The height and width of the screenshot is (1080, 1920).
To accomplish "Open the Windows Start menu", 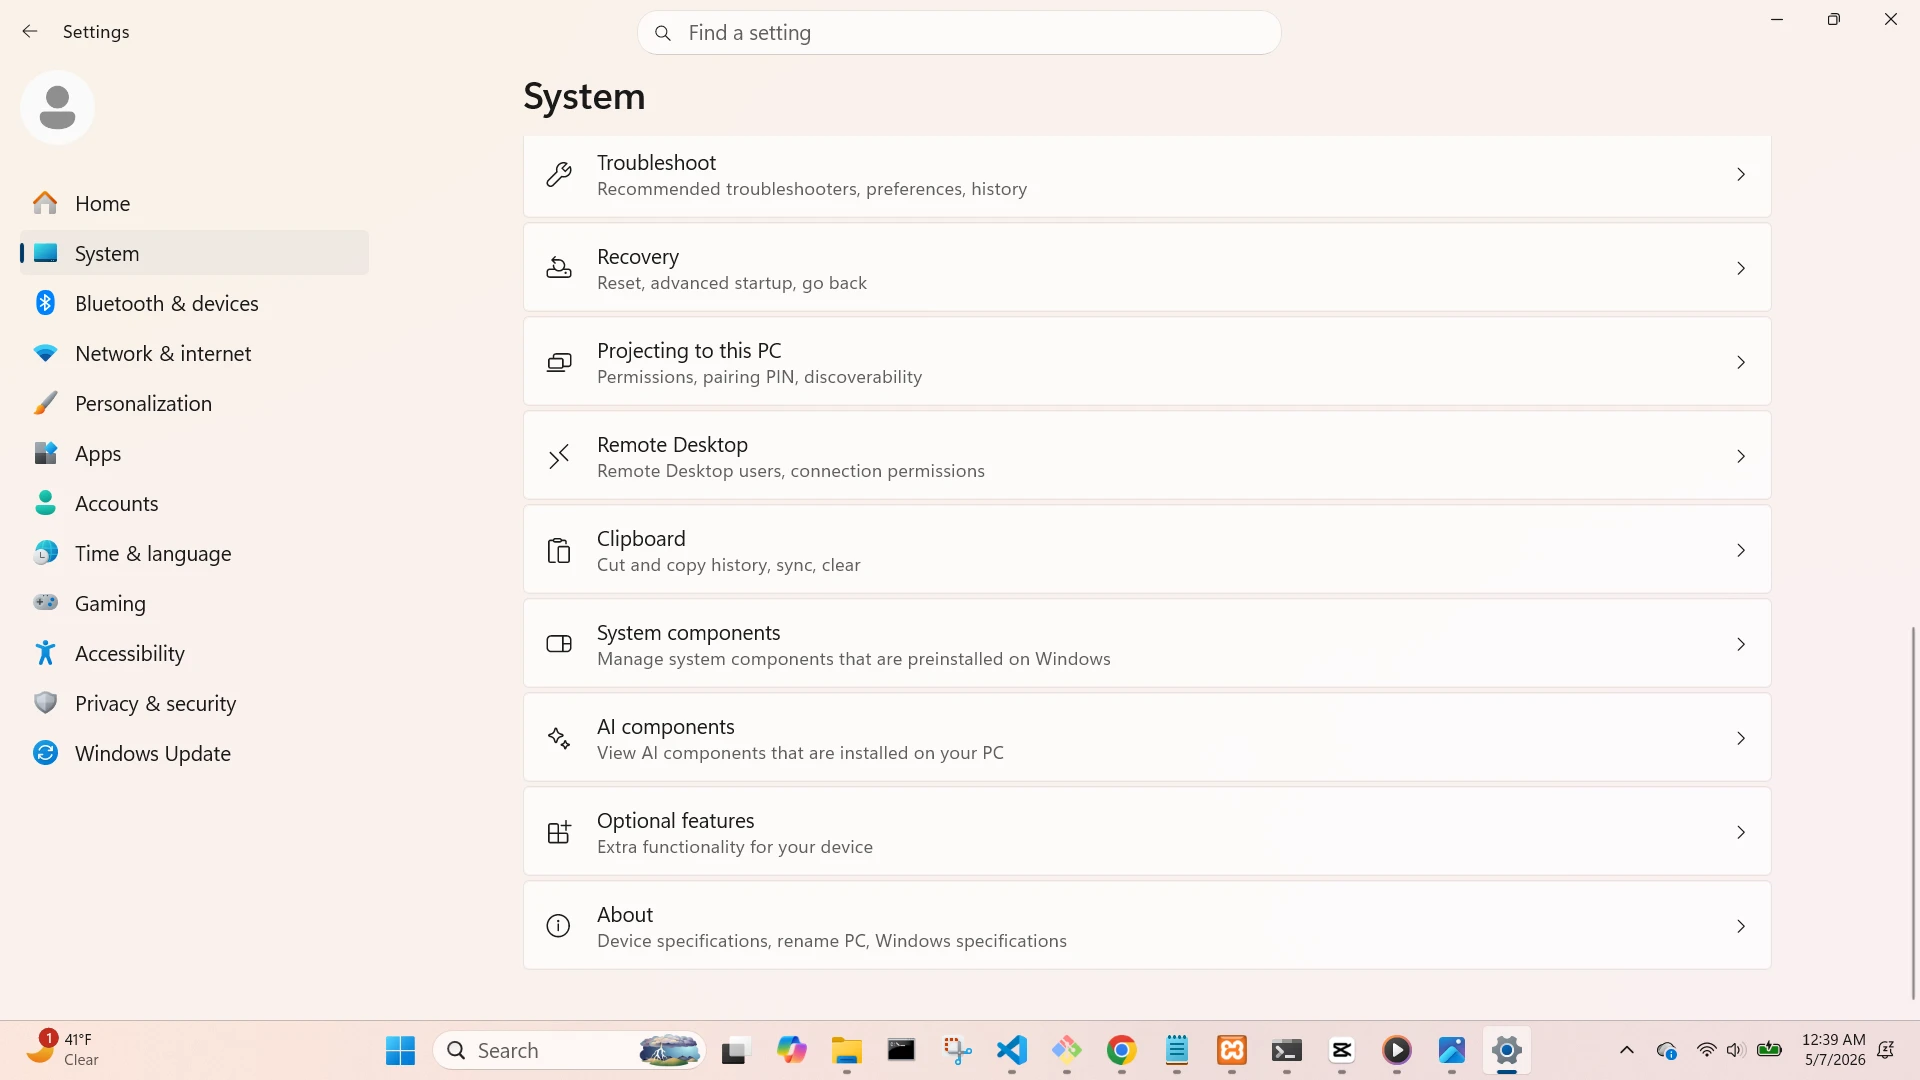I will coord(400,1050).
